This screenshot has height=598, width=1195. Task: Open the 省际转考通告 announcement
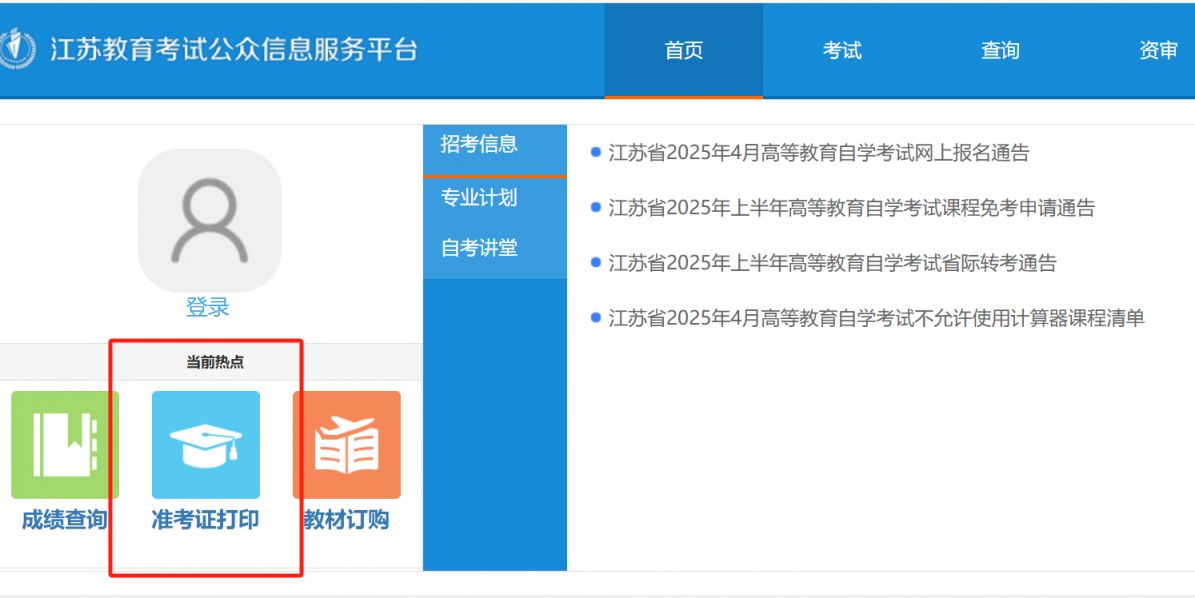coord(832,263)
